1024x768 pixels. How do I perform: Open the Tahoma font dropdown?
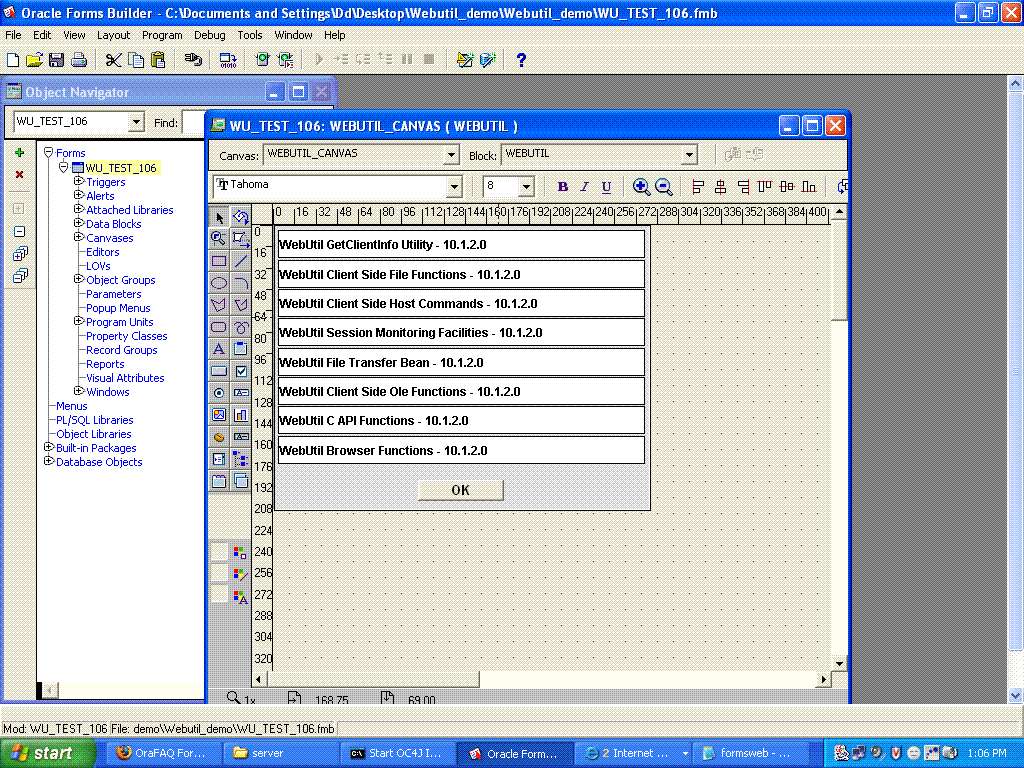click(455, 187)
